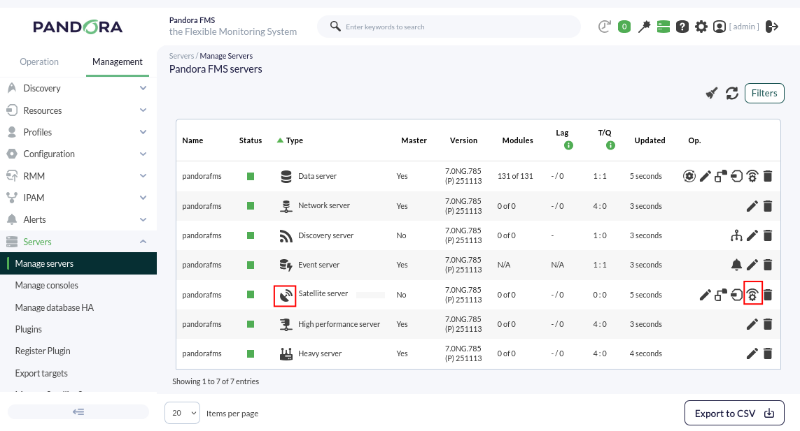Click the Name column header
This screenshot has height=431, width=800.
[x=192, y=140]
